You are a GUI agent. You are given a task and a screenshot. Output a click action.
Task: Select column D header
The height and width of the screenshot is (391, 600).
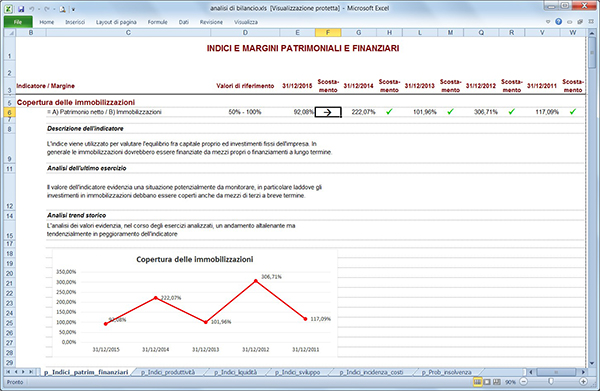coord(245,33)
